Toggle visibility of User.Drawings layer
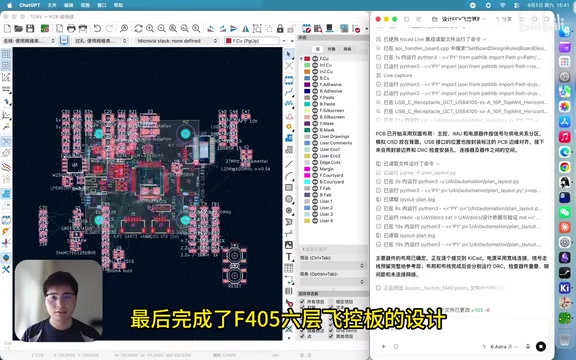 315,136
